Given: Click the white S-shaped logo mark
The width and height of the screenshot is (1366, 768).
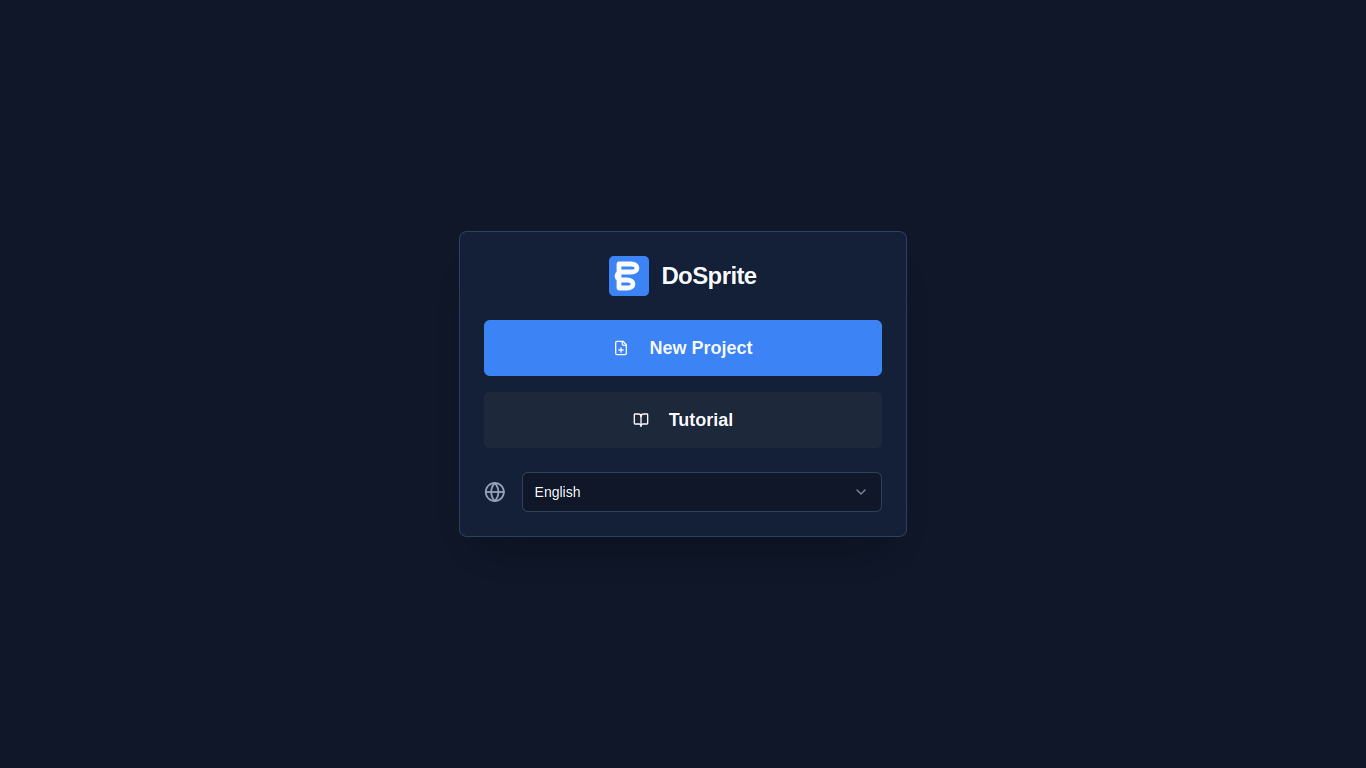Looking at the screenshot, I should click(x=627, y=276).
